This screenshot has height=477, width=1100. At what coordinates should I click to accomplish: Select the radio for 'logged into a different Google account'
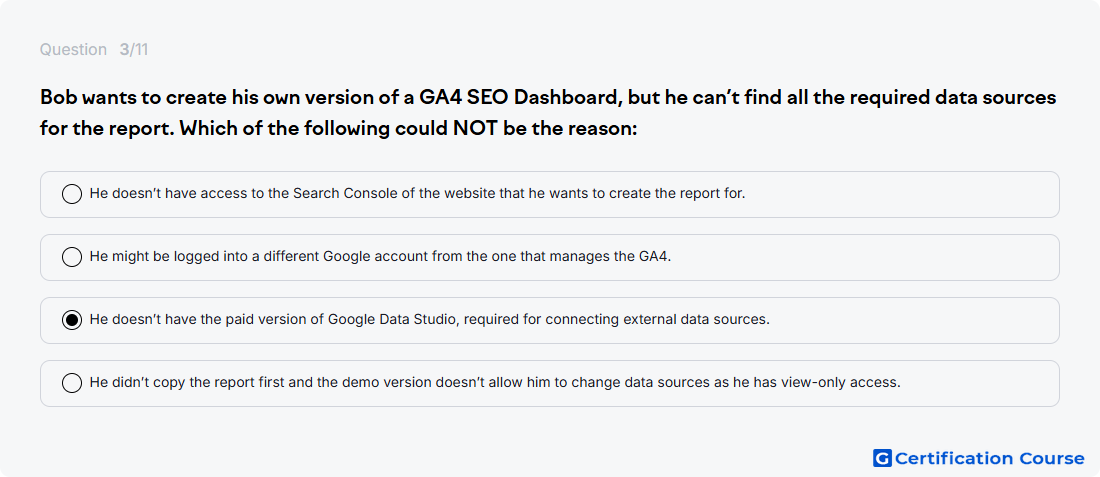coord(72,257)
